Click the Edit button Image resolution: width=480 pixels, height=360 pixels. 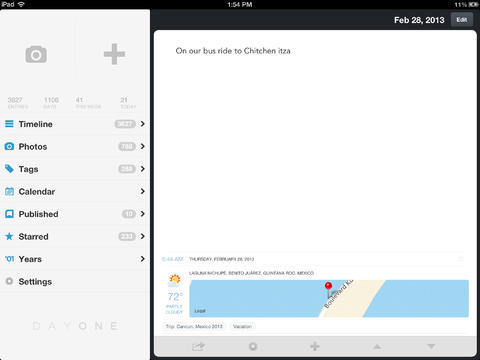pos(462,20)
